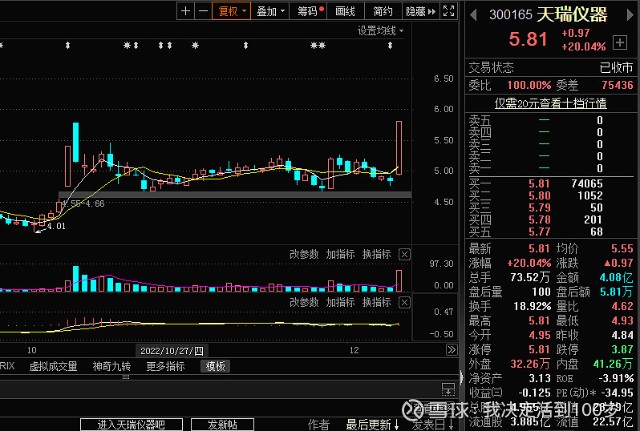Click 换指标 in MACD indicator panel

[x=376, y=302]
